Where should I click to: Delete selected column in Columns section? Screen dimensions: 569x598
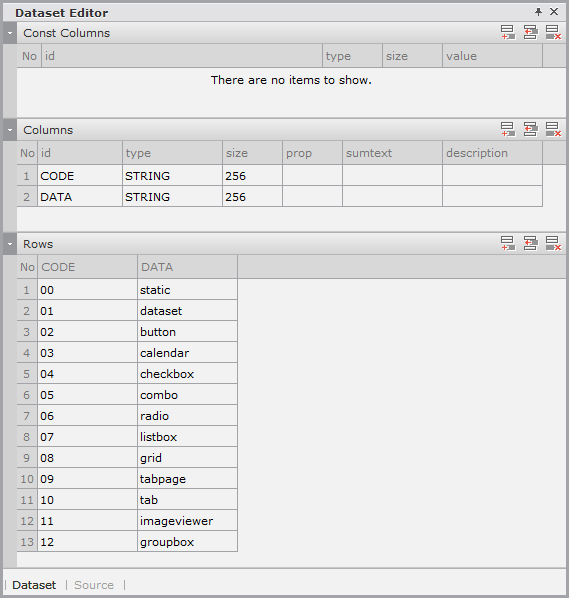553,130
